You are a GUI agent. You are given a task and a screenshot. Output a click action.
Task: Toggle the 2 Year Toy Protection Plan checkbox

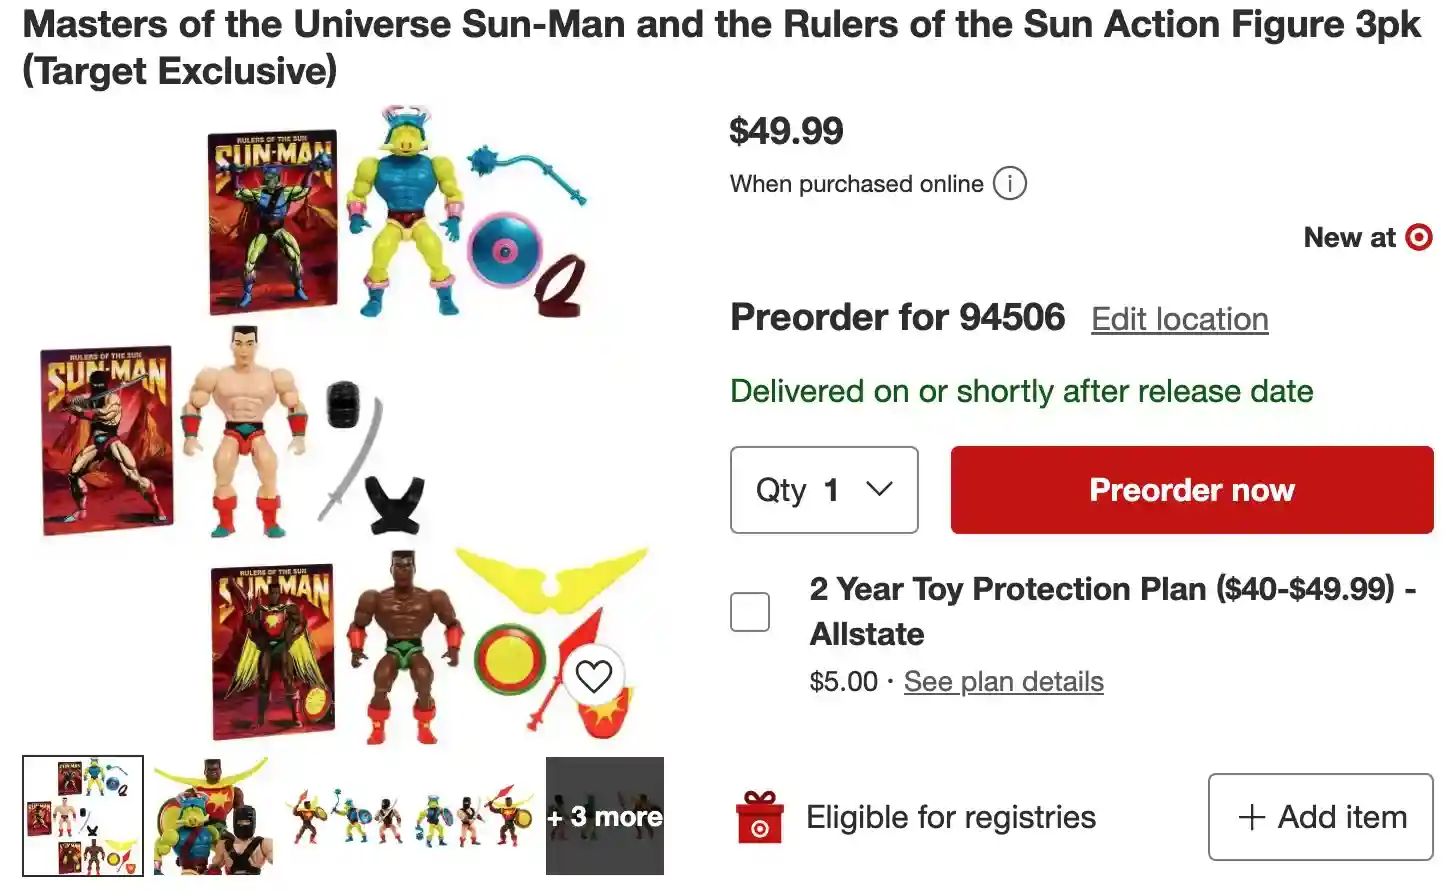click(x=750, y=612)
